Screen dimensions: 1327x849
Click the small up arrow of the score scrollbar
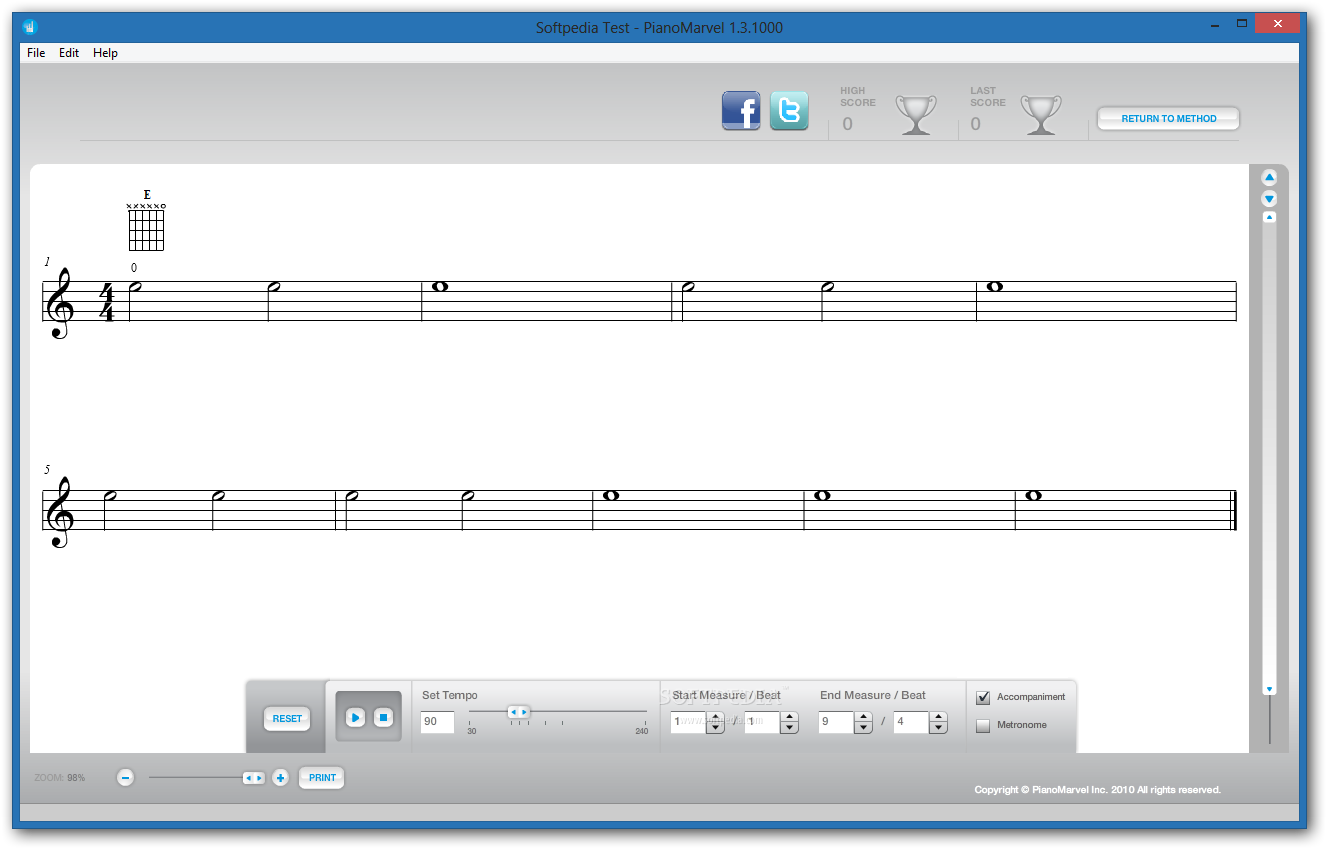tap(1269, 217)
